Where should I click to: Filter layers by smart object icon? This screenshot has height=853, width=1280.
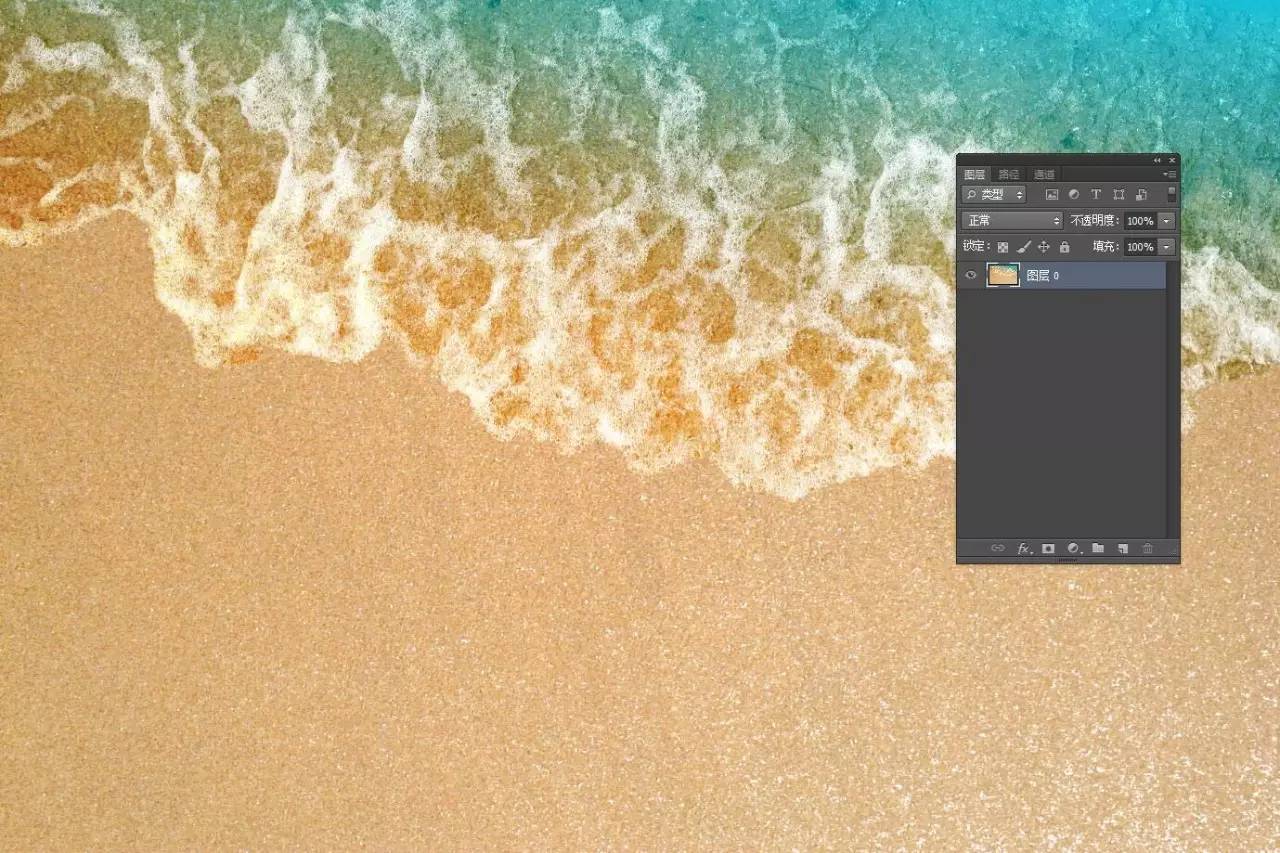tap(1141, 195)
